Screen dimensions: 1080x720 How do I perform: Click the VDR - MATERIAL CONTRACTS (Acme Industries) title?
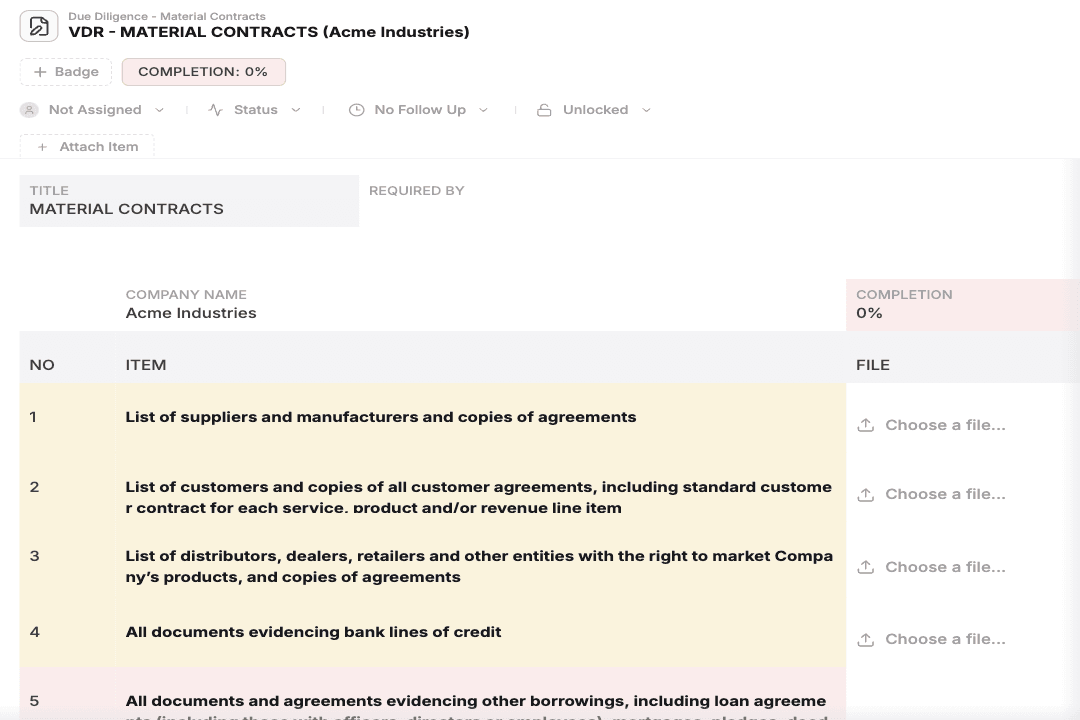[x=269, y=32]
